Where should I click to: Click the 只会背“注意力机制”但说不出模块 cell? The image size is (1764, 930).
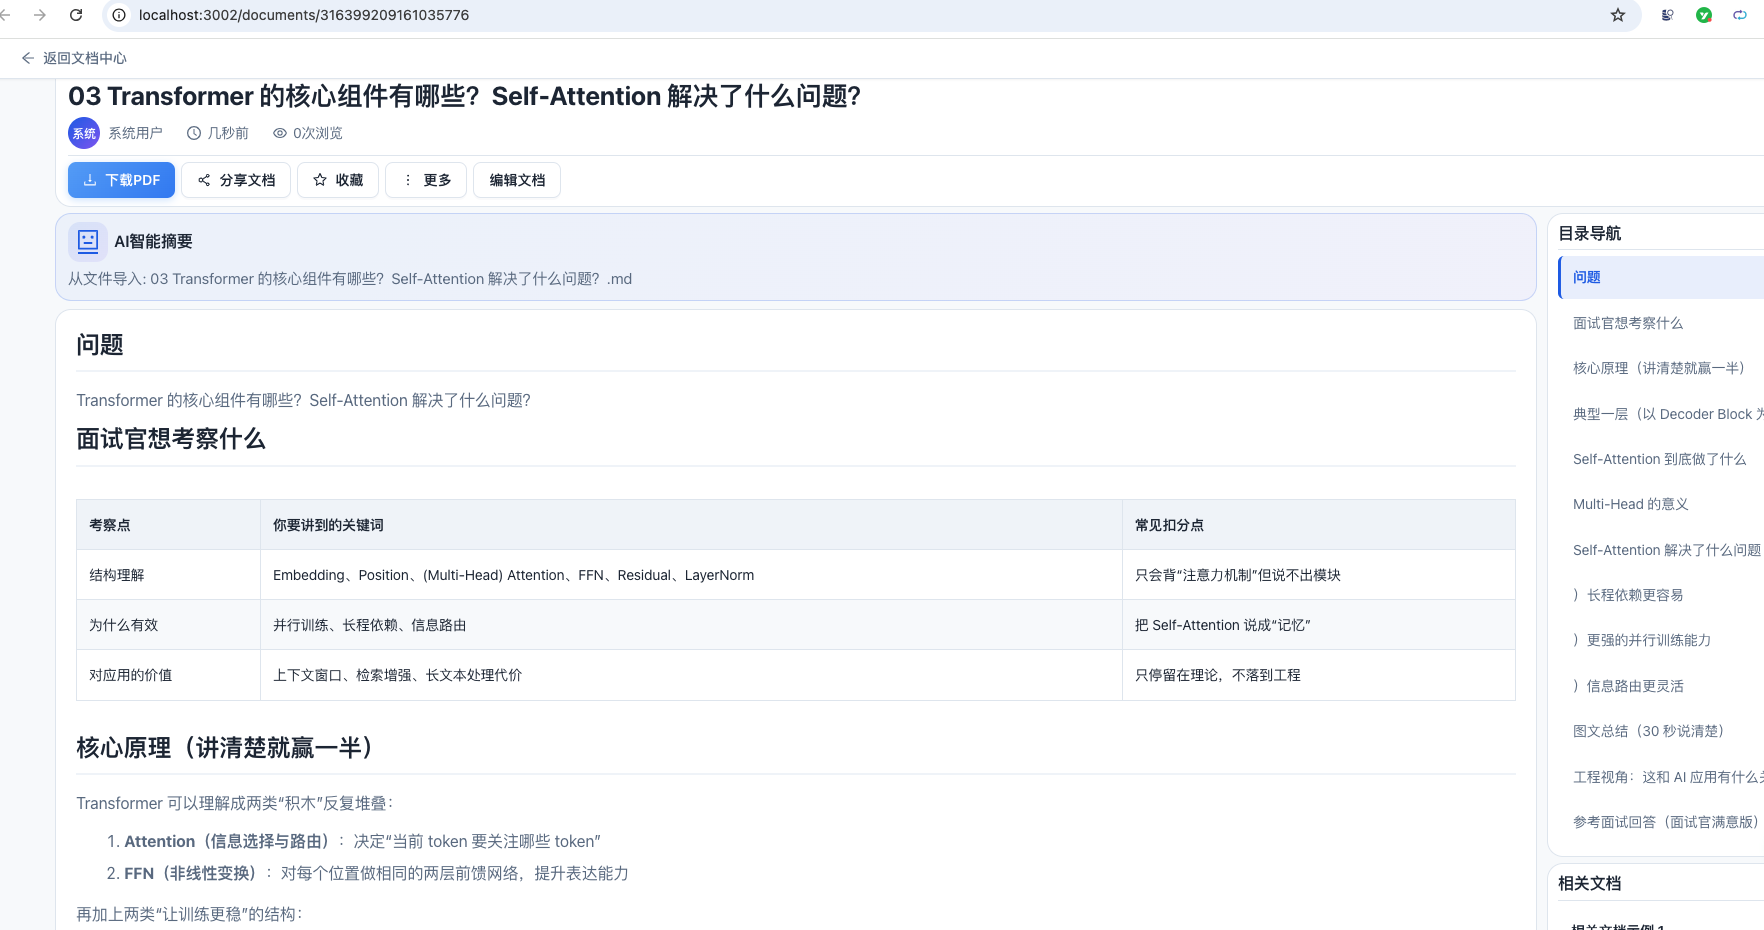click(x=1319, y=575)
